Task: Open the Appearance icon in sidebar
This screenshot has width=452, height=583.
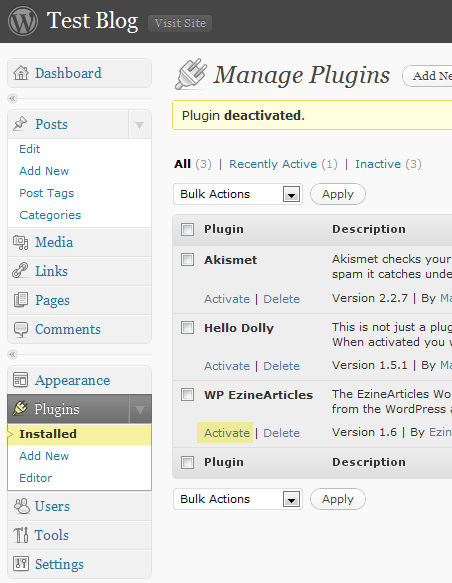Action: [x=20, y=380]
